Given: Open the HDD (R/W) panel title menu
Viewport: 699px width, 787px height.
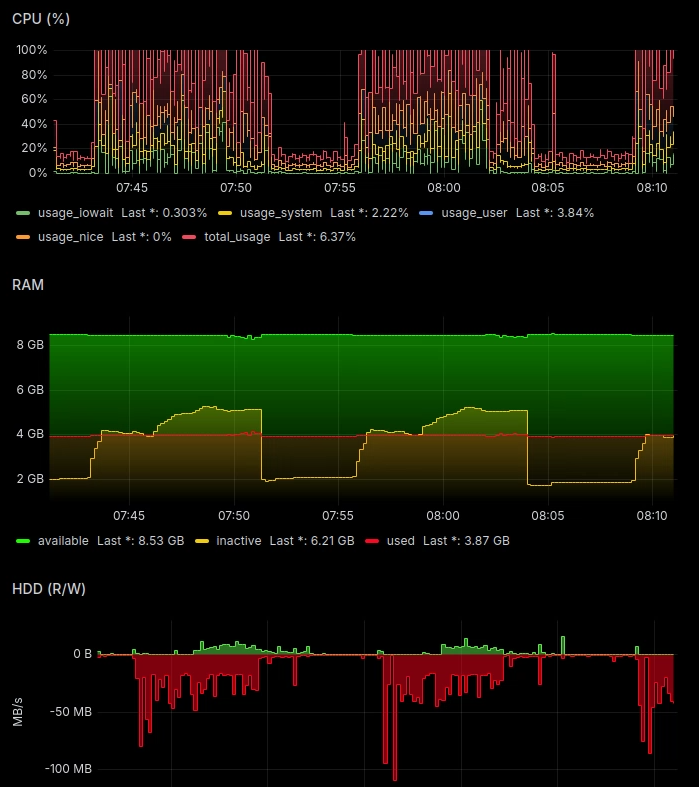Looking at the screenshot, I should click(x=49, y=589).
